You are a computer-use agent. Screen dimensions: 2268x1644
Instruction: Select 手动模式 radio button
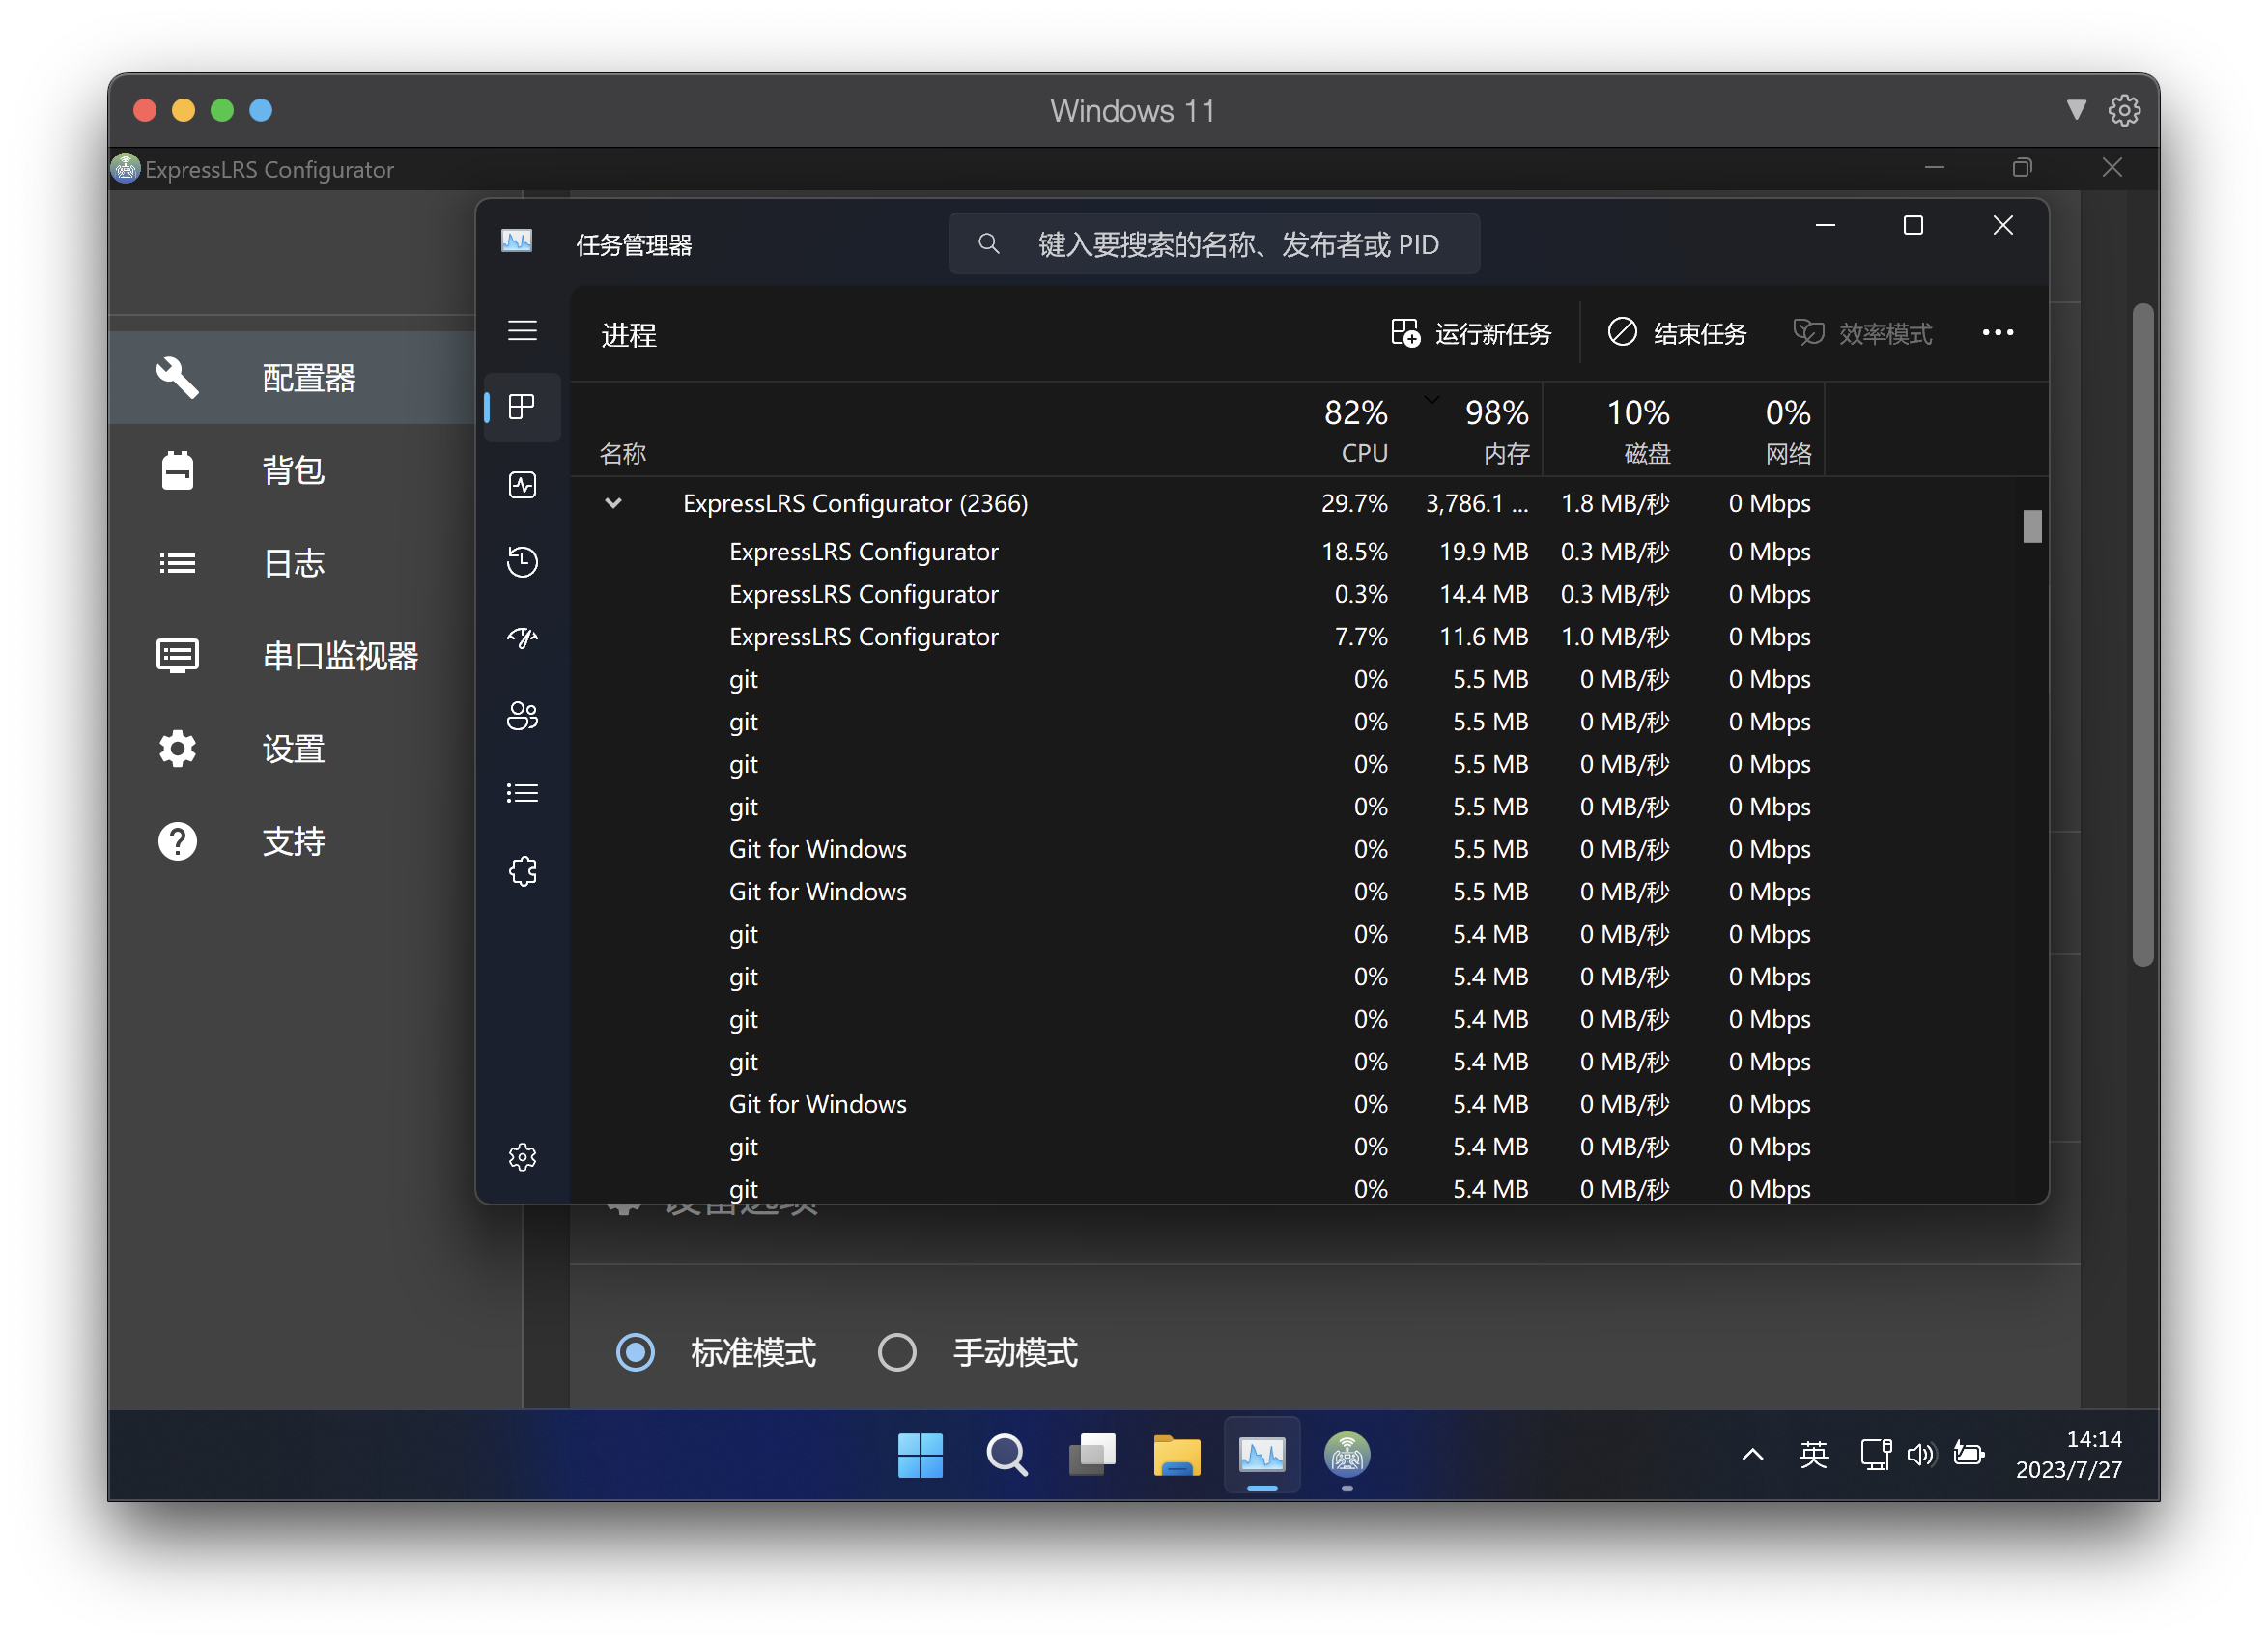point(897,1352)
